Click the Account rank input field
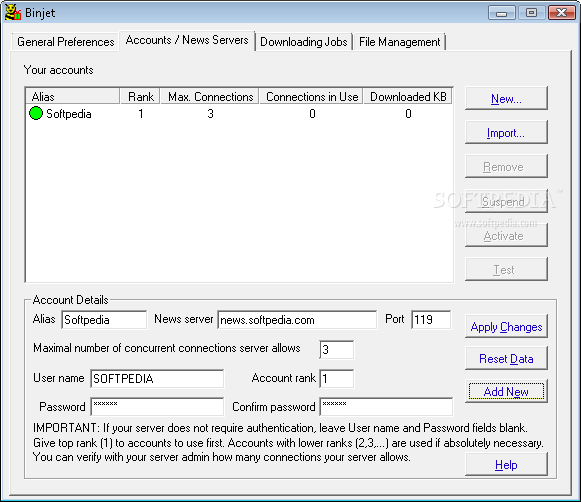 coord(336,378)
